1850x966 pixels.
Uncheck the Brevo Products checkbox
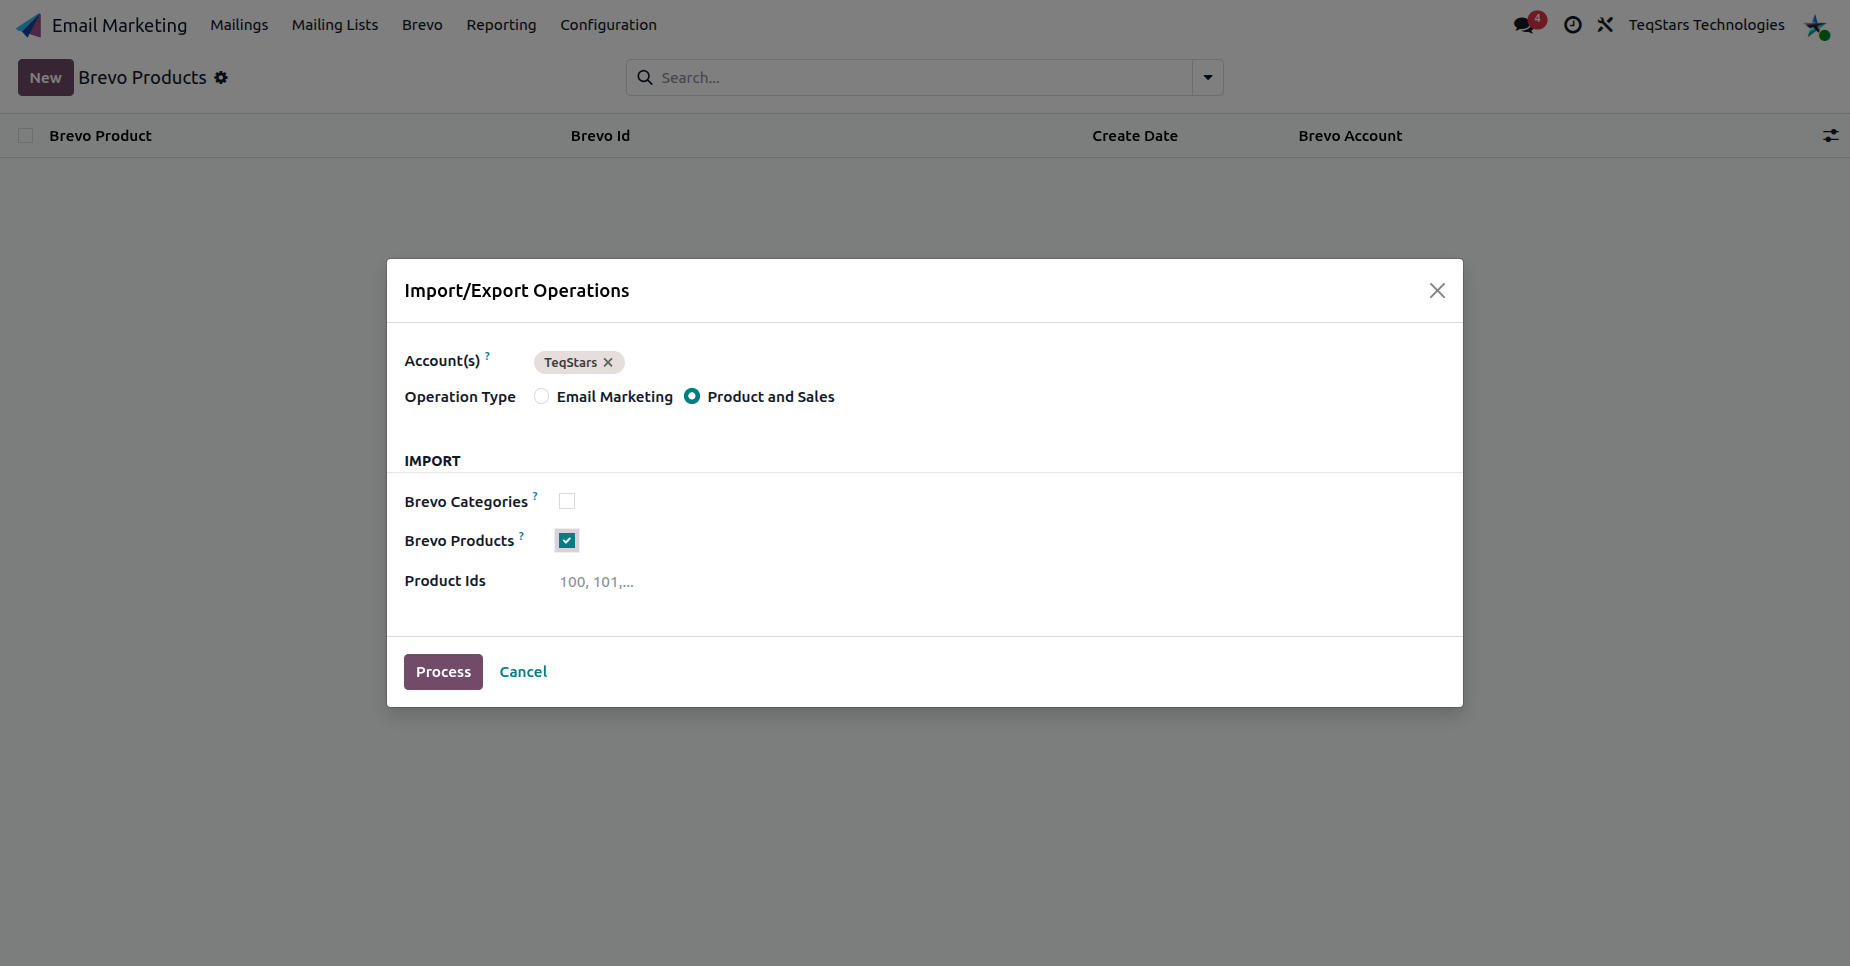pos(567,540)
